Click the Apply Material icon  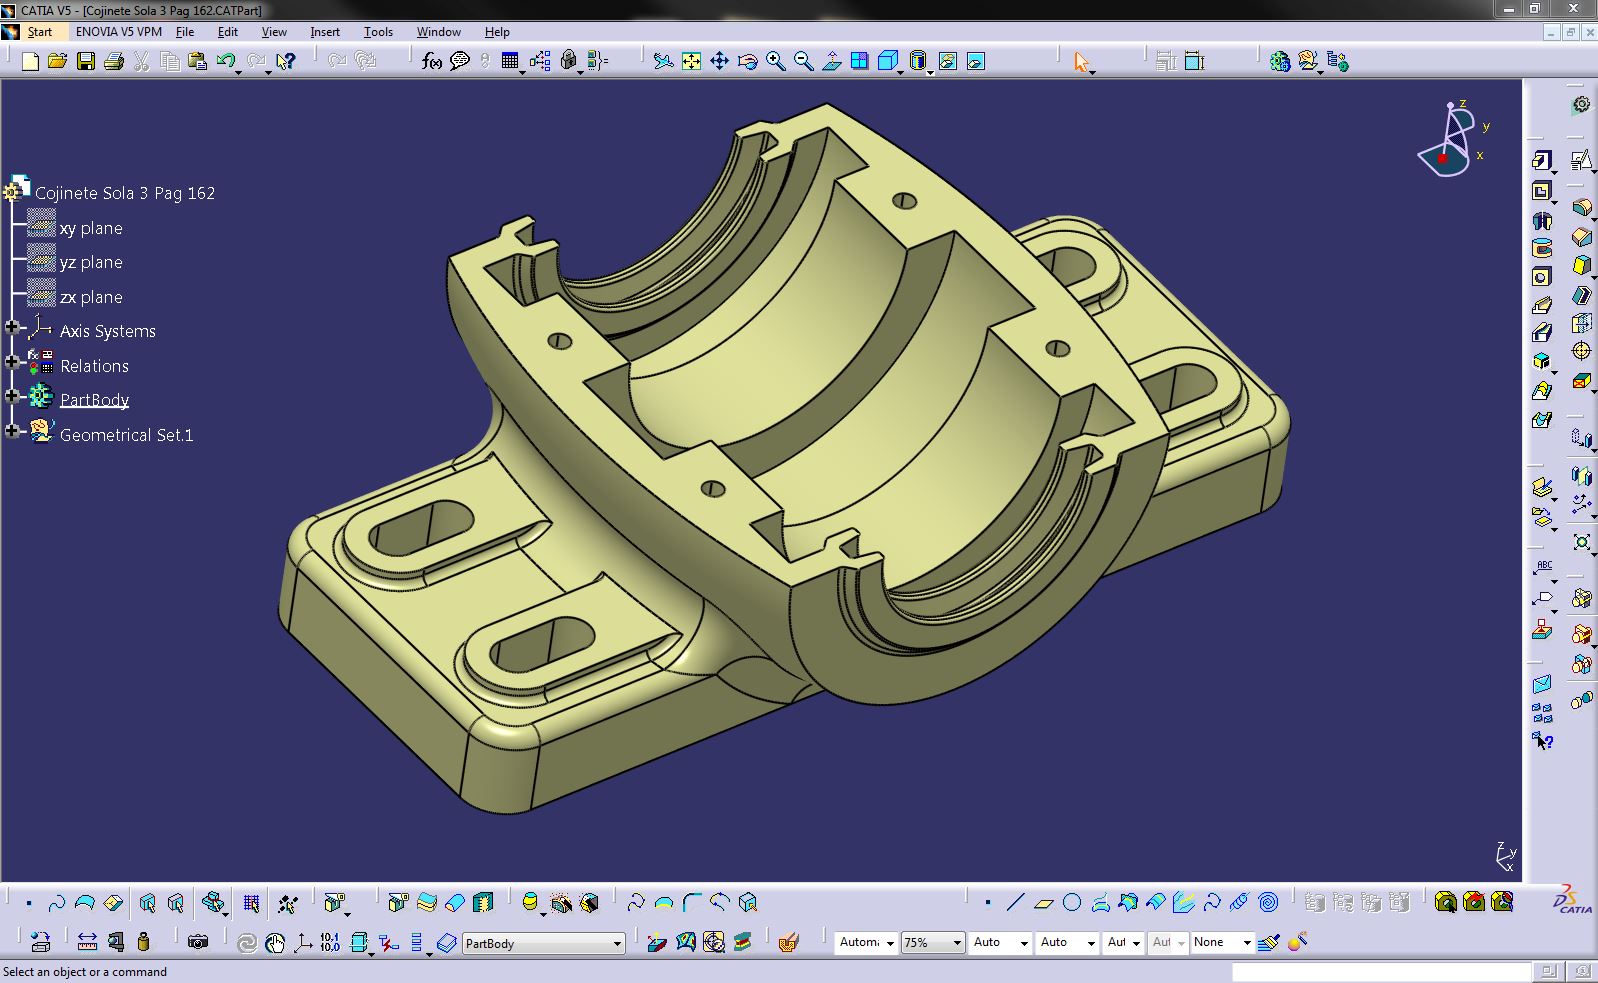point(788,942)
